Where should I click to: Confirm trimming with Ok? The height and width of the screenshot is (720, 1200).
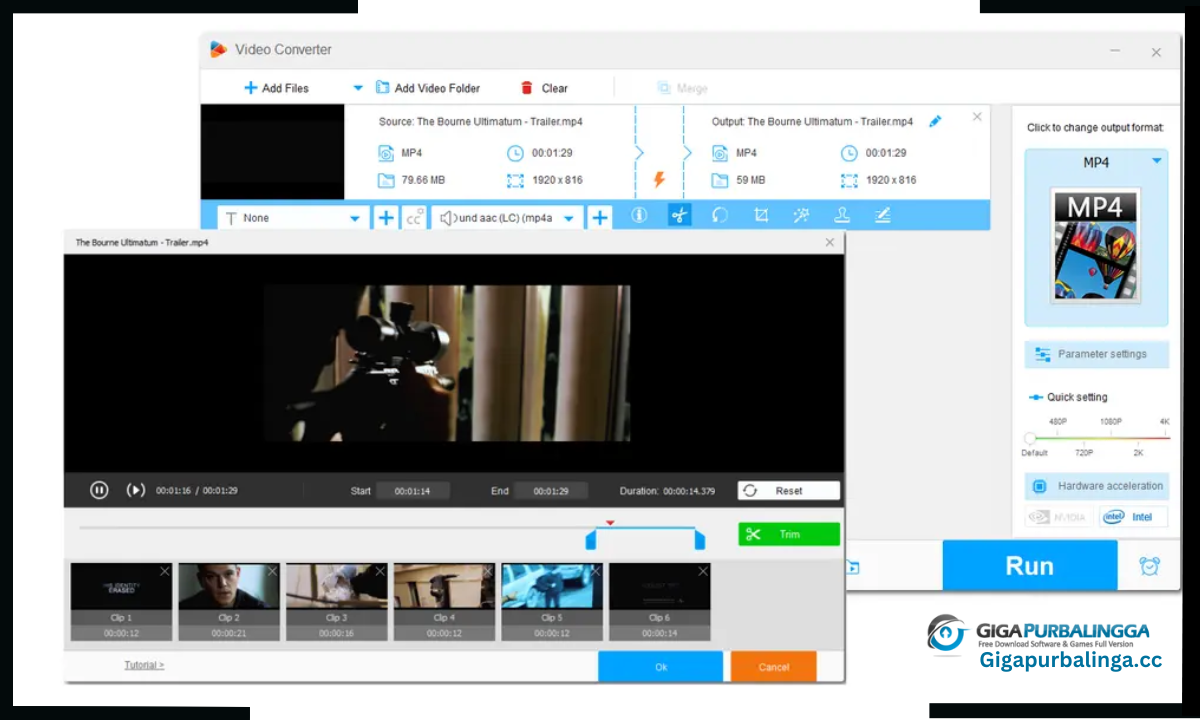click(660, 666)
